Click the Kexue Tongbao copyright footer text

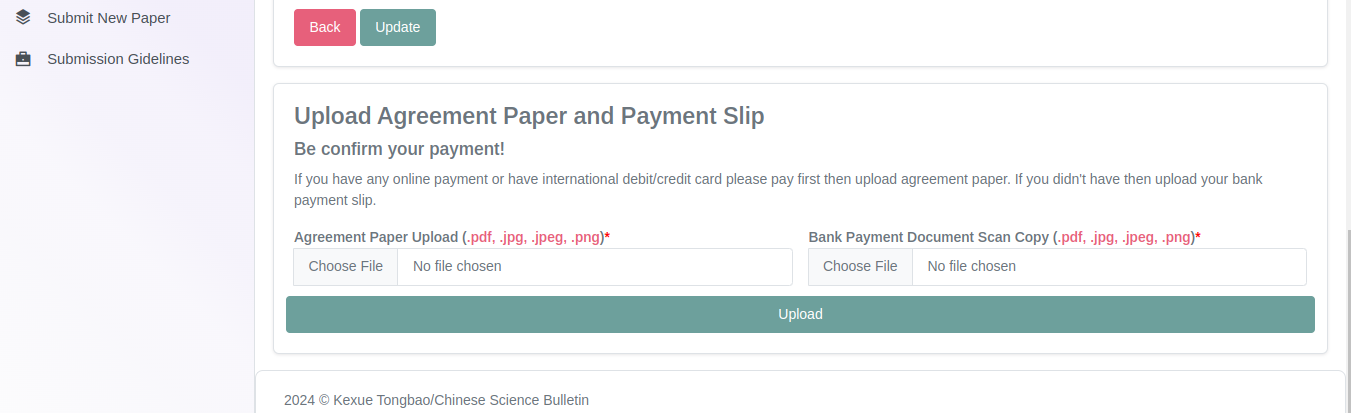click(436, 400)
